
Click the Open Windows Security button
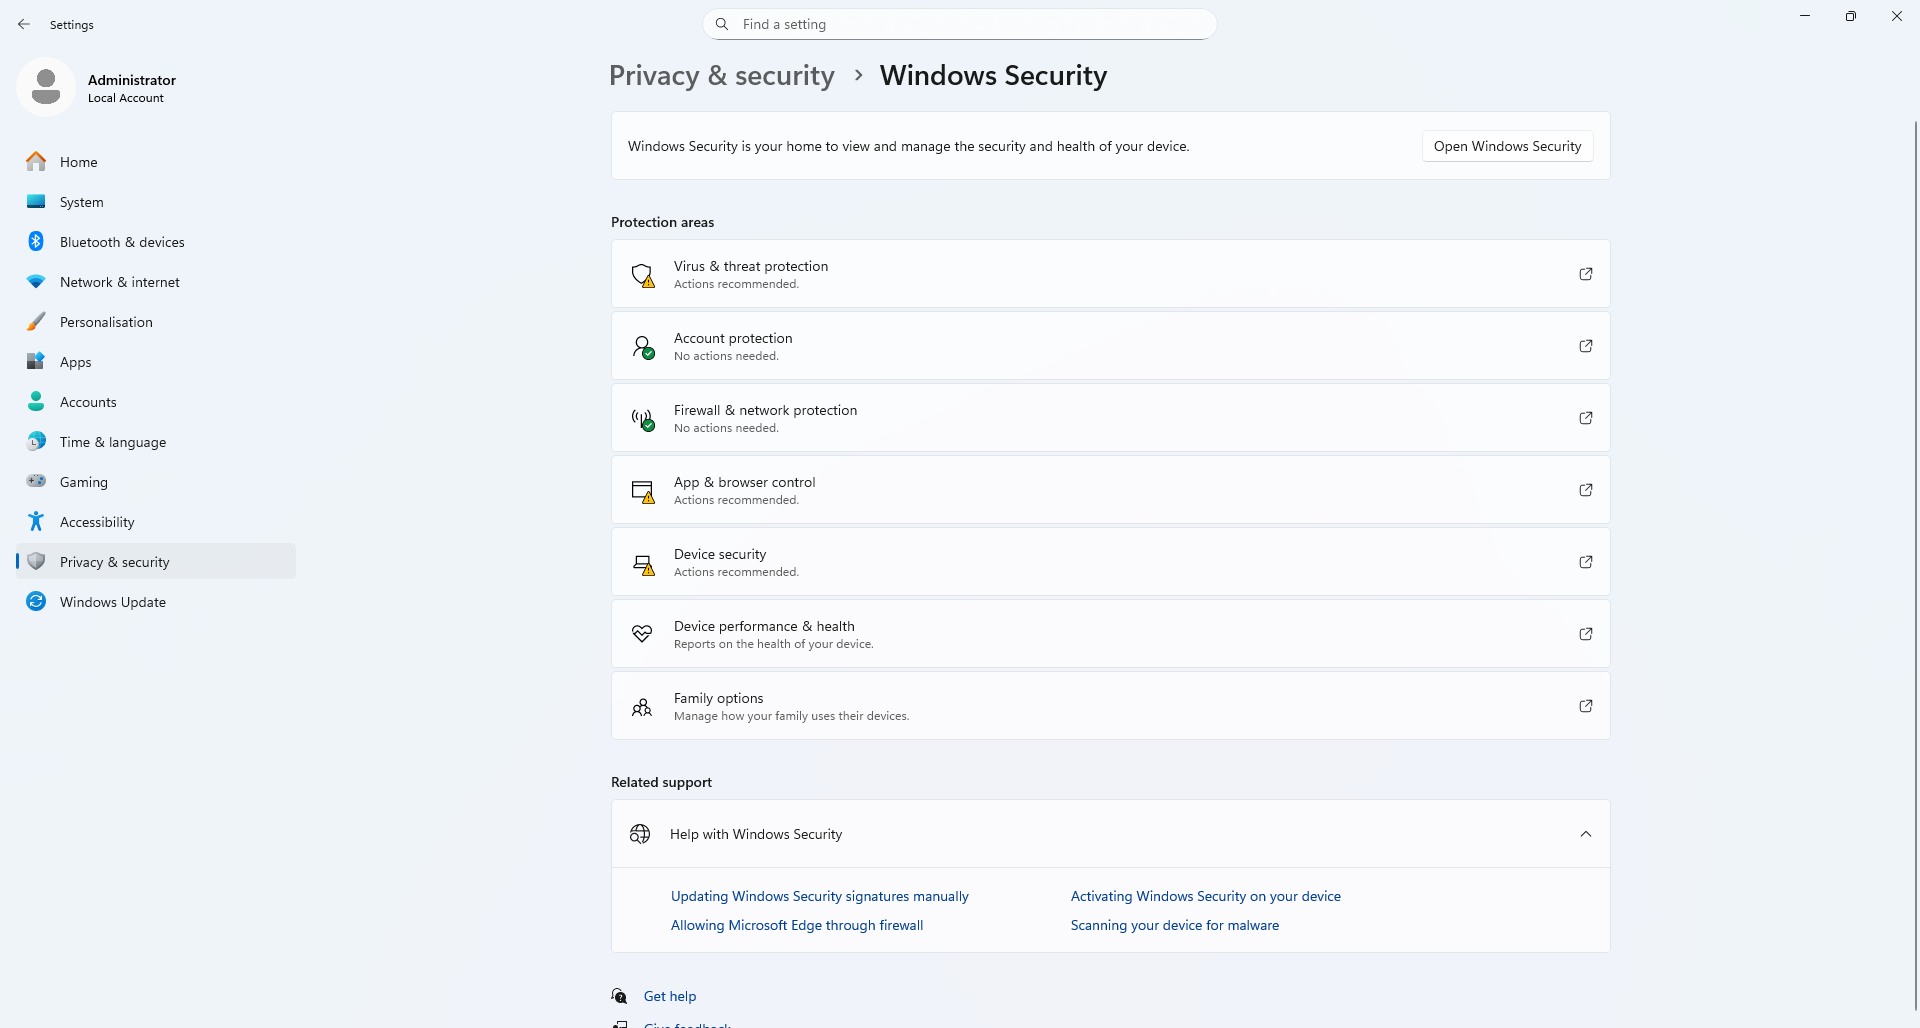pyautogui.click(x=1507, y=146)
